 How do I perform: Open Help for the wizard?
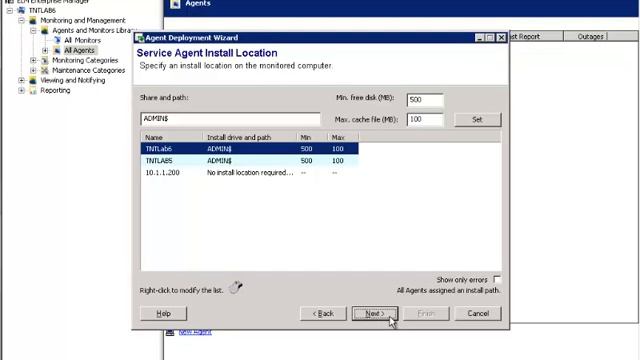(x=163, y=313)
